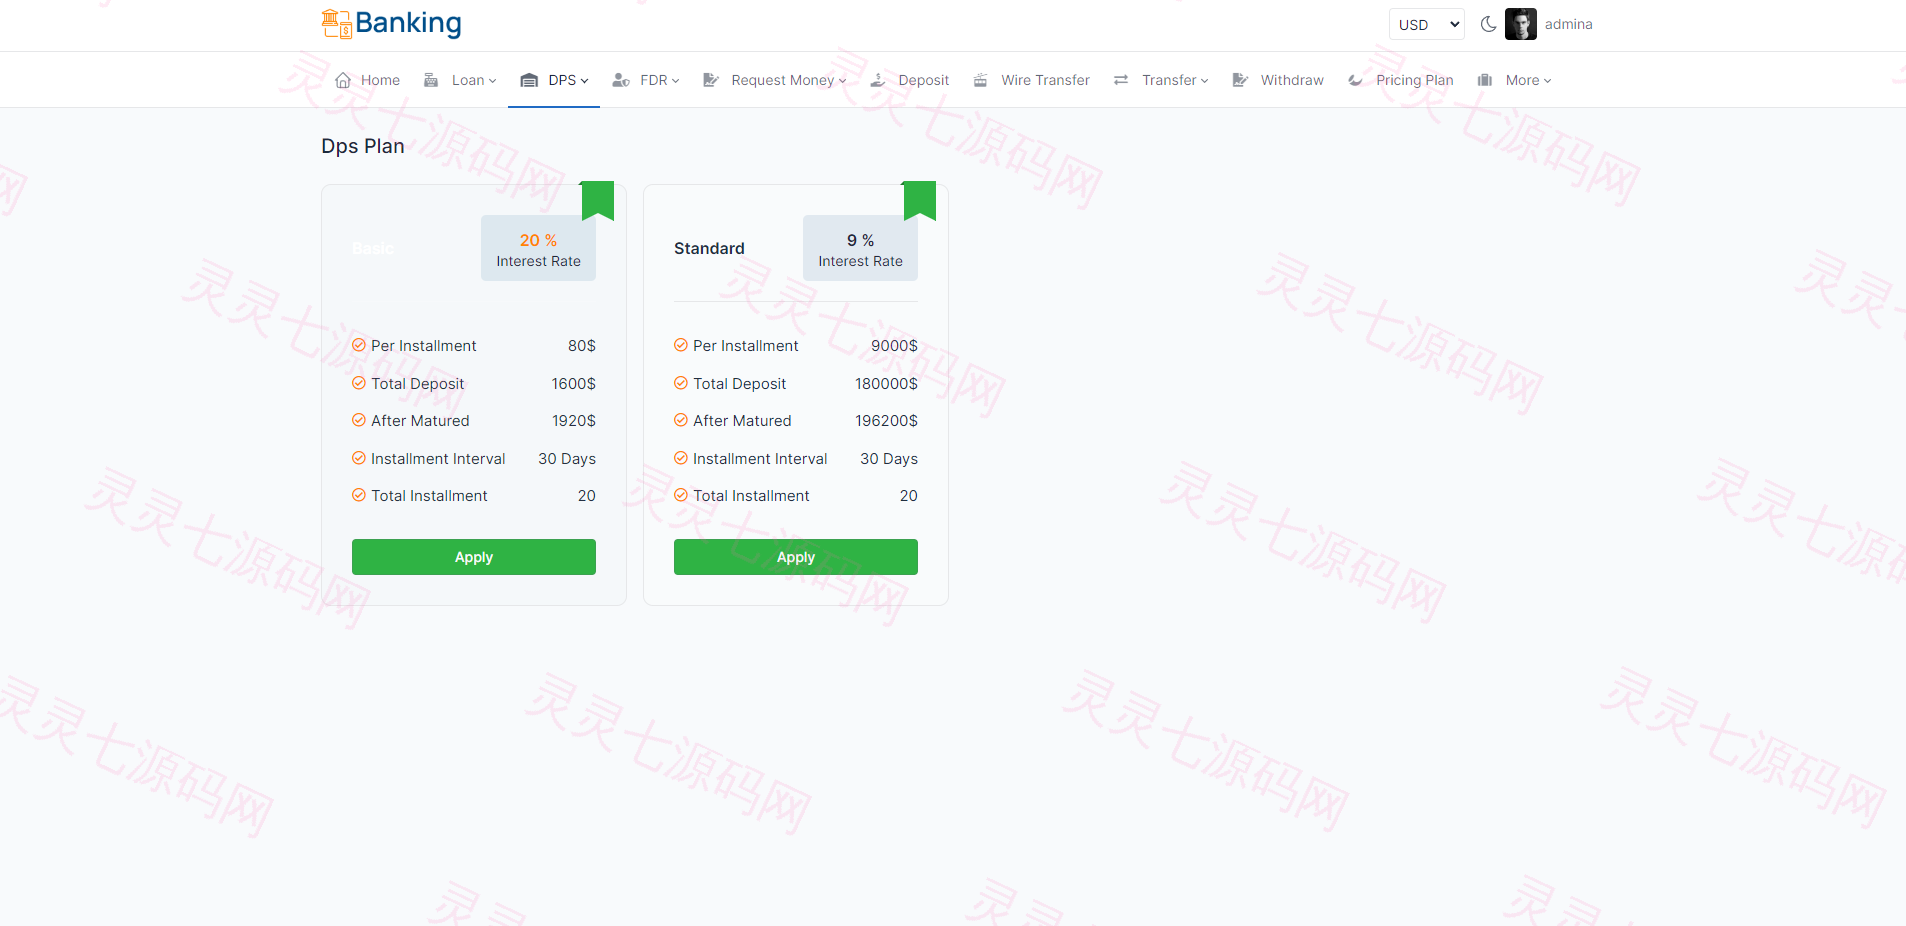Click the Transfer arrows icon
Image resolution: width=1906 pixels, height=926 pixels.
click(x=1121, y=80)
